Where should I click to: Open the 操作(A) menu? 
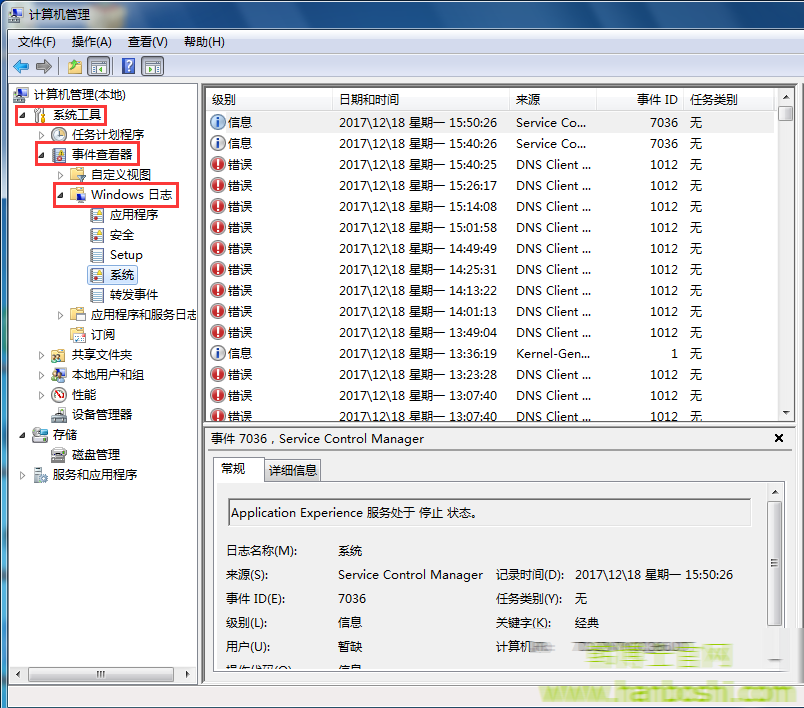point(91,42)
